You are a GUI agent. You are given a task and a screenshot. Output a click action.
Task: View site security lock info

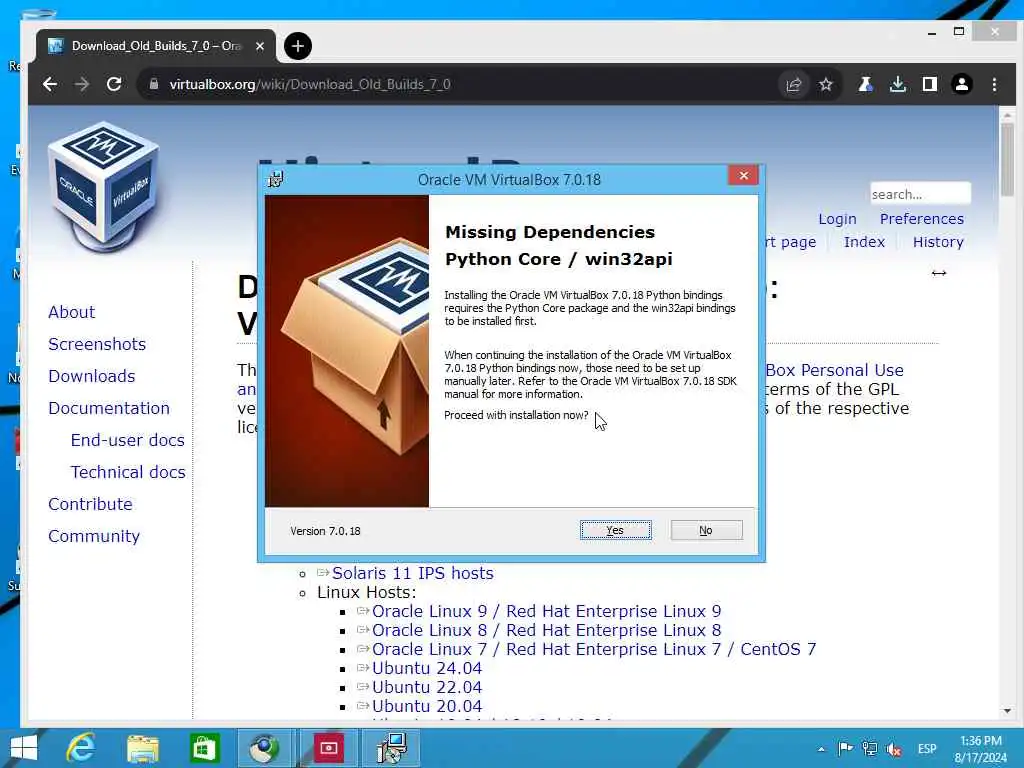[154, 84]
